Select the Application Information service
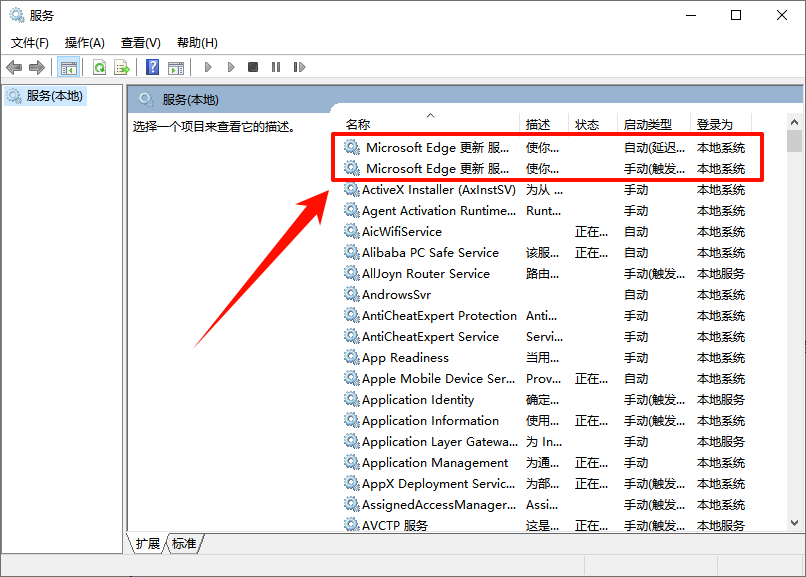The width and height of the screenshot is (806, 577). 547,421
